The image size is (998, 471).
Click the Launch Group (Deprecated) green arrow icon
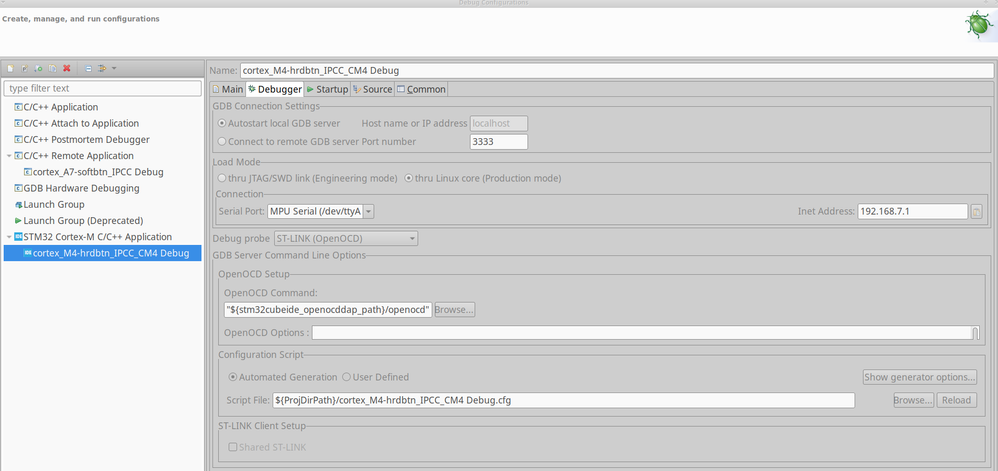(18, 221)
